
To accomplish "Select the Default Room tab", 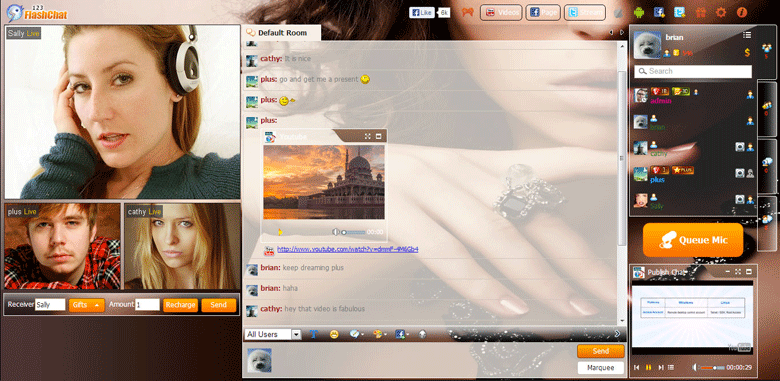I will pos(282,33).
